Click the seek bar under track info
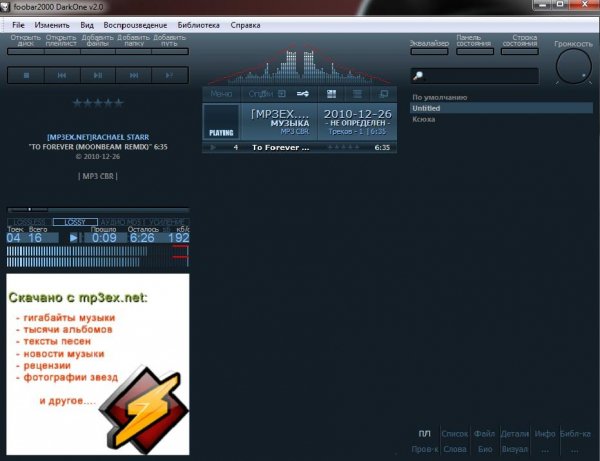 pos(98,210)
